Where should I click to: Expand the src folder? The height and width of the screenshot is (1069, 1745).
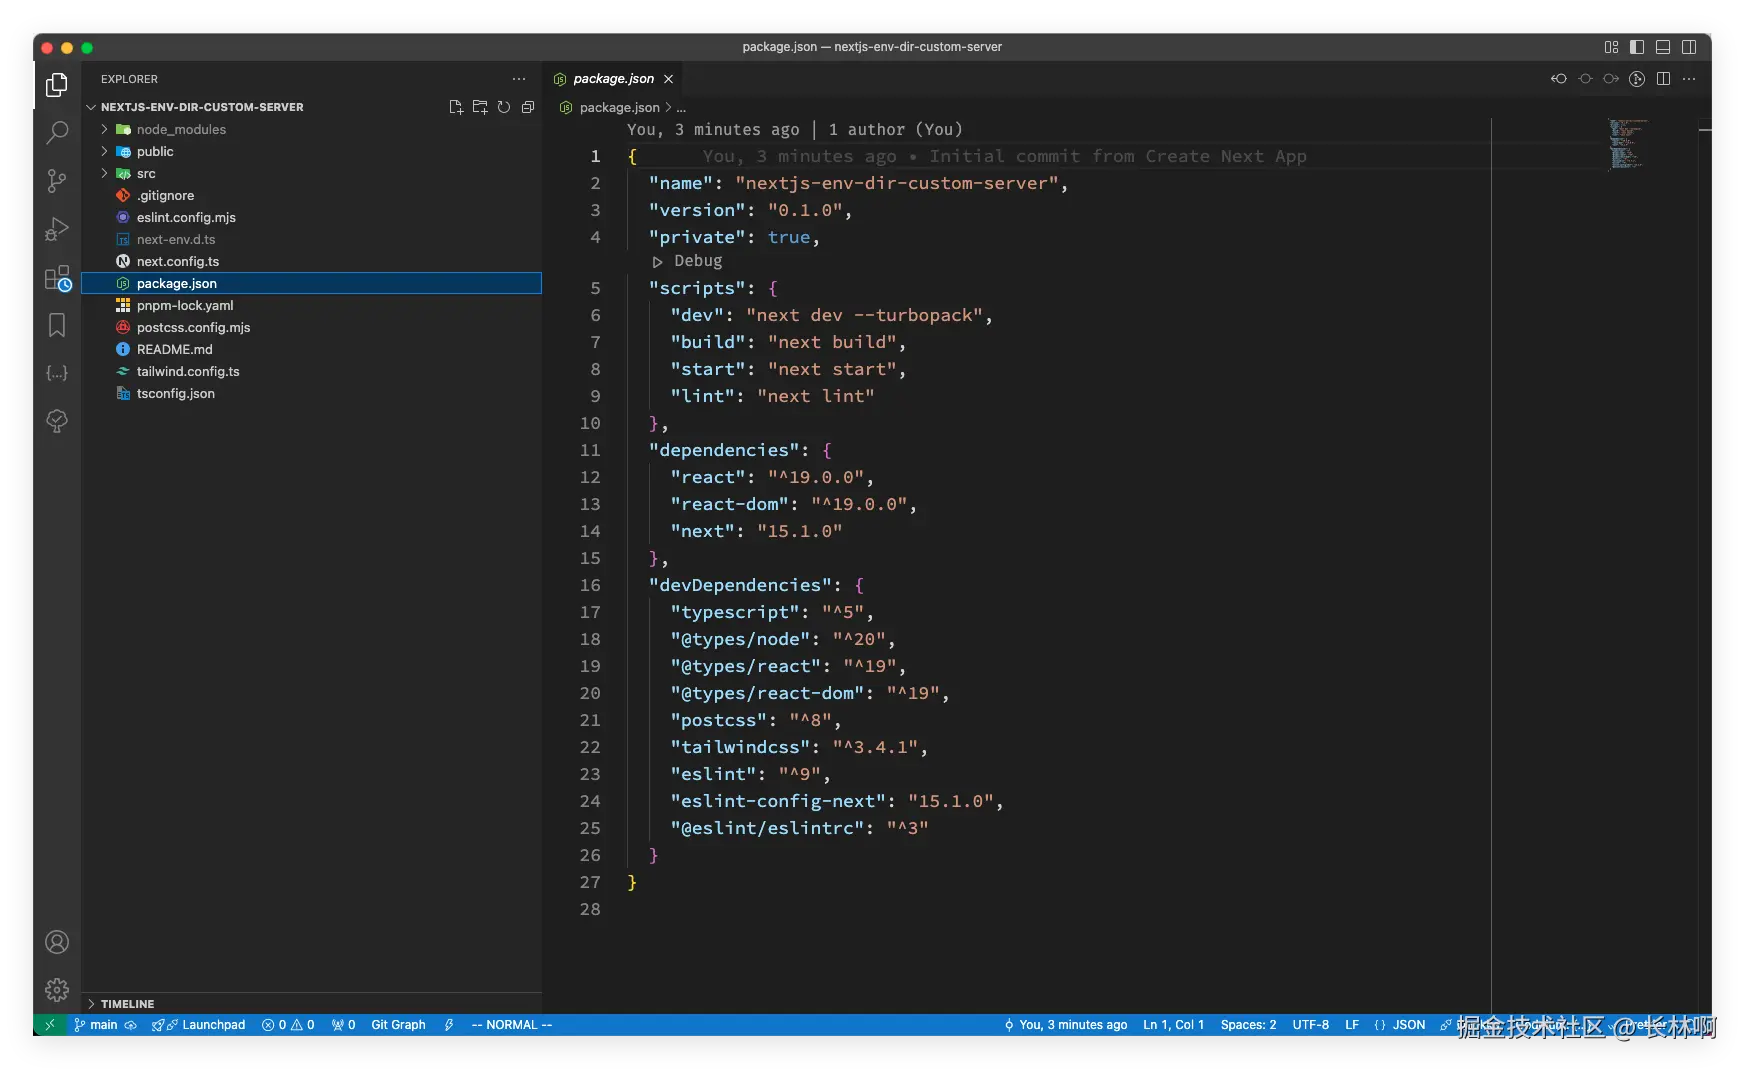311,174
